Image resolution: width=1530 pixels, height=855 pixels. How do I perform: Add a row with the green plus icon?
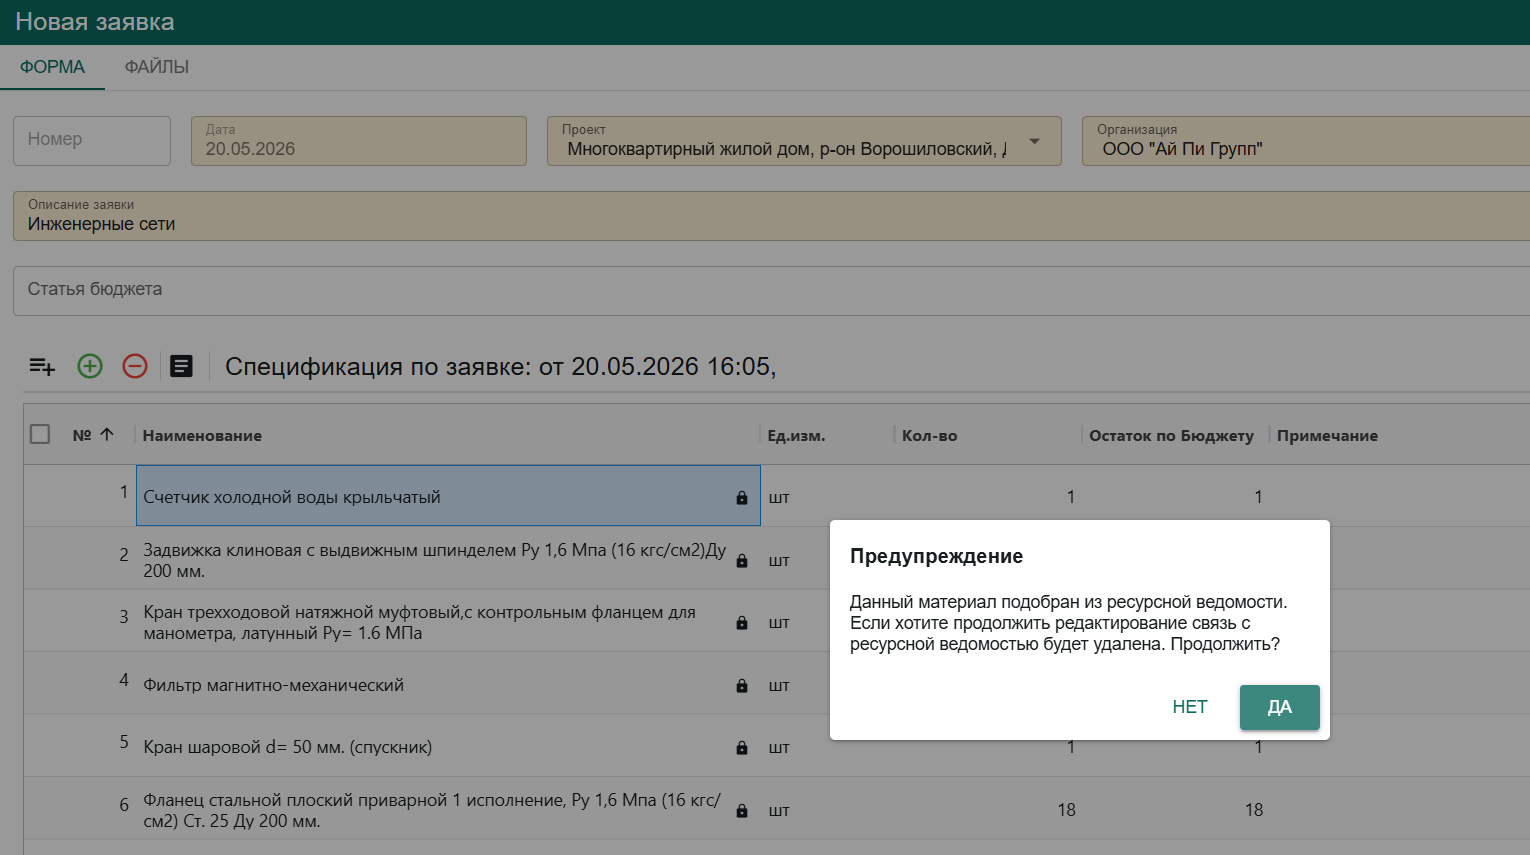90,366
